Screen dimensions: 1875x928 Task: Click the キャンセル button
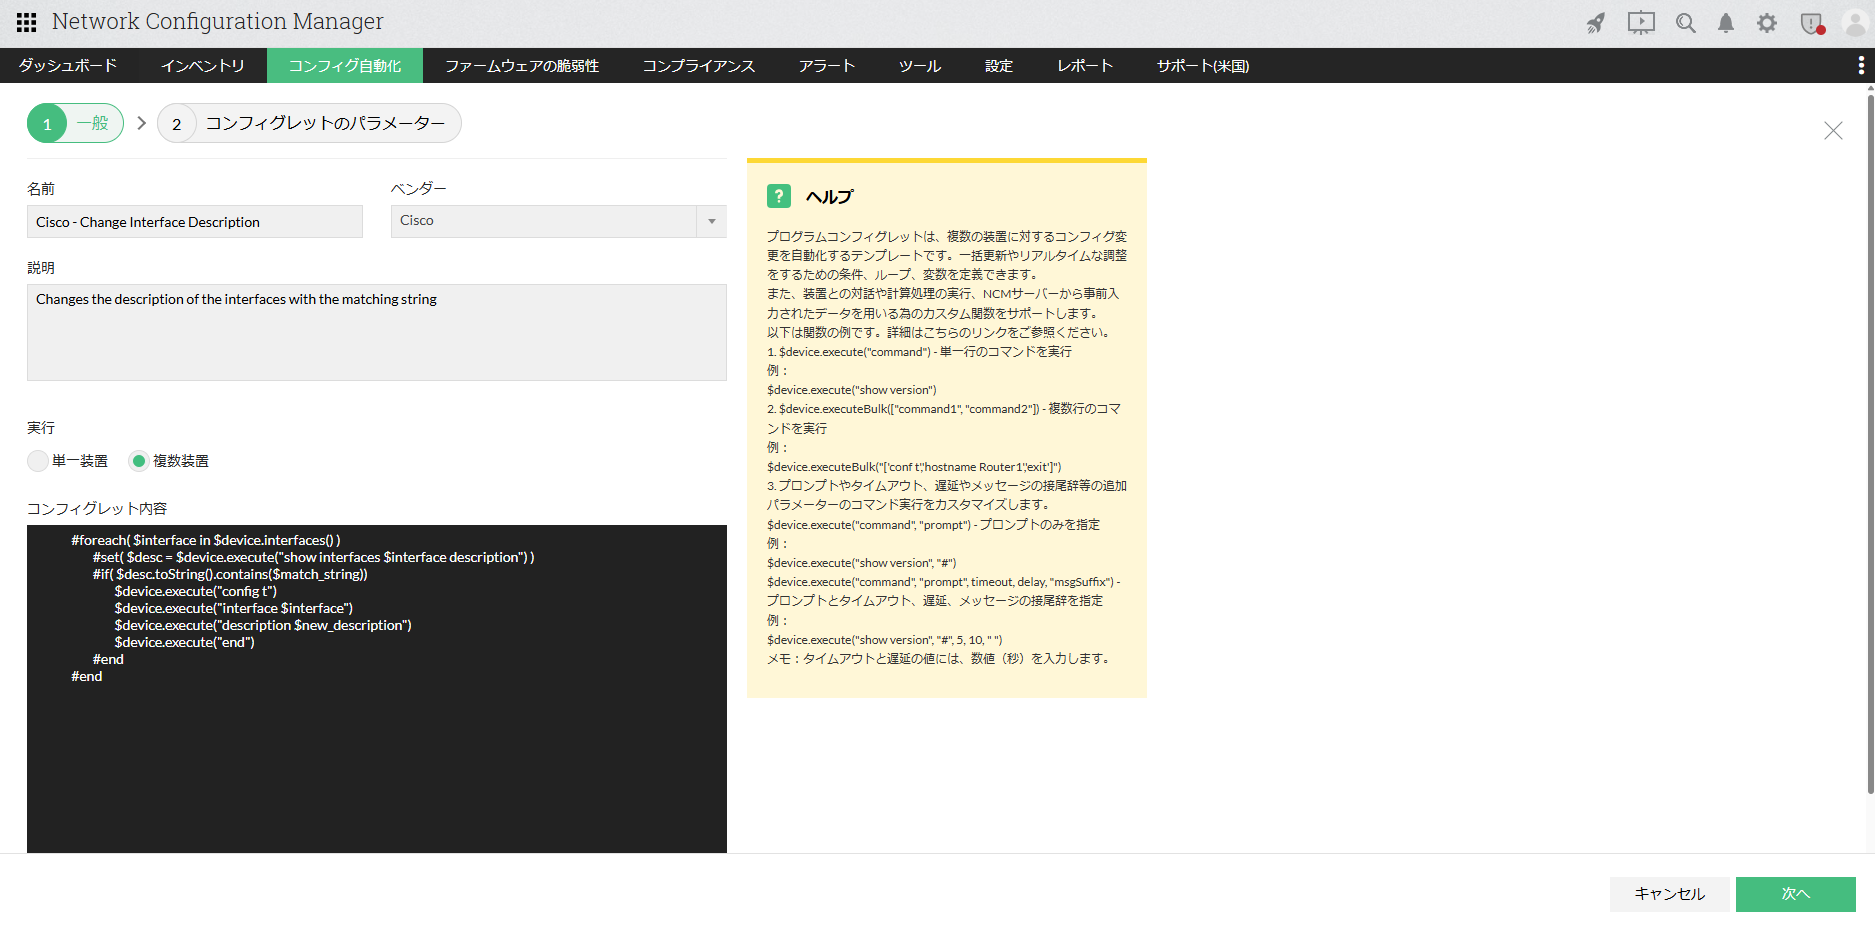pyautogui.click(x=1669, y=894)
